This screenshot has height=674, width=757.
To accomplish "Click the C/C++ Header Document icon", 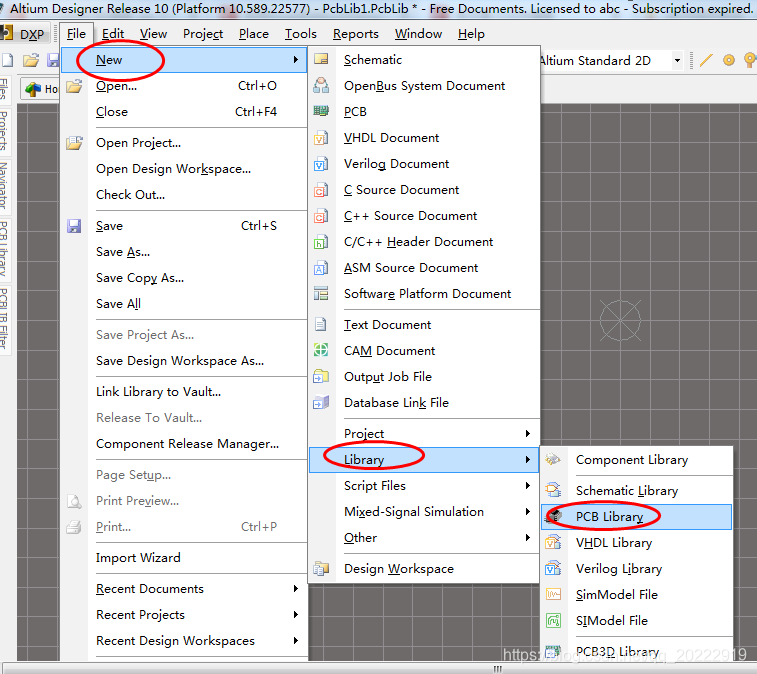I will (x=321, y=242).
